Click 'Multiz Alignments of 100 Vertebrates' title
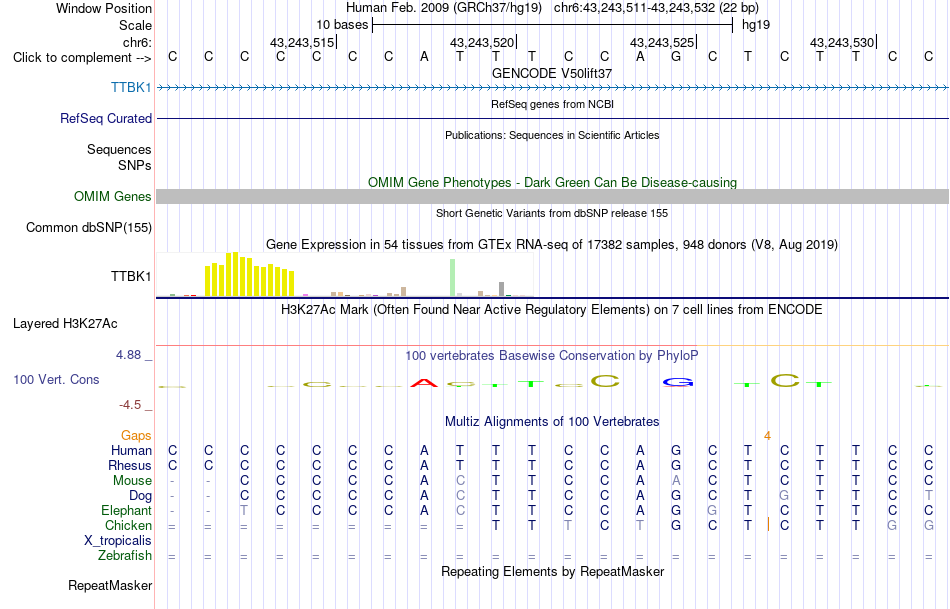 tap(552, 422)
